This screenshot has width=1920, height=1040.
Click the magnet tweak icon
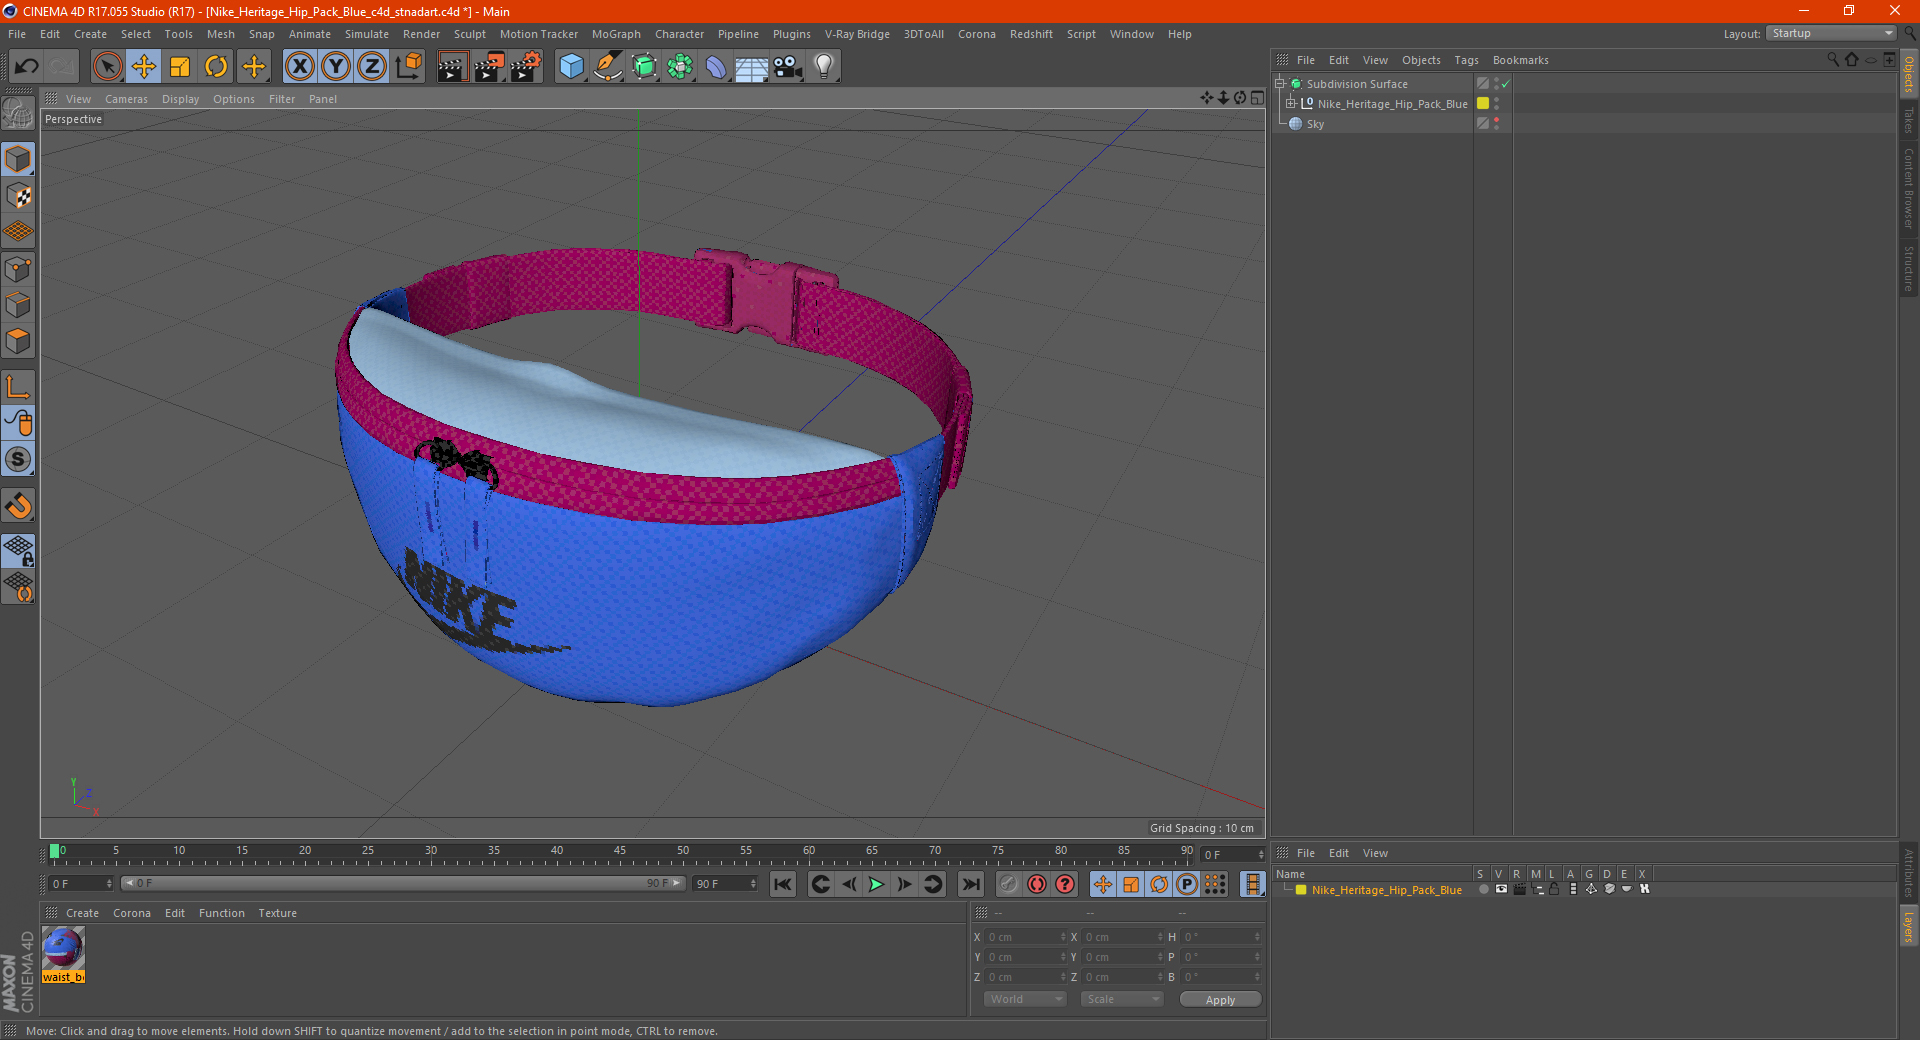pos(18,506)
